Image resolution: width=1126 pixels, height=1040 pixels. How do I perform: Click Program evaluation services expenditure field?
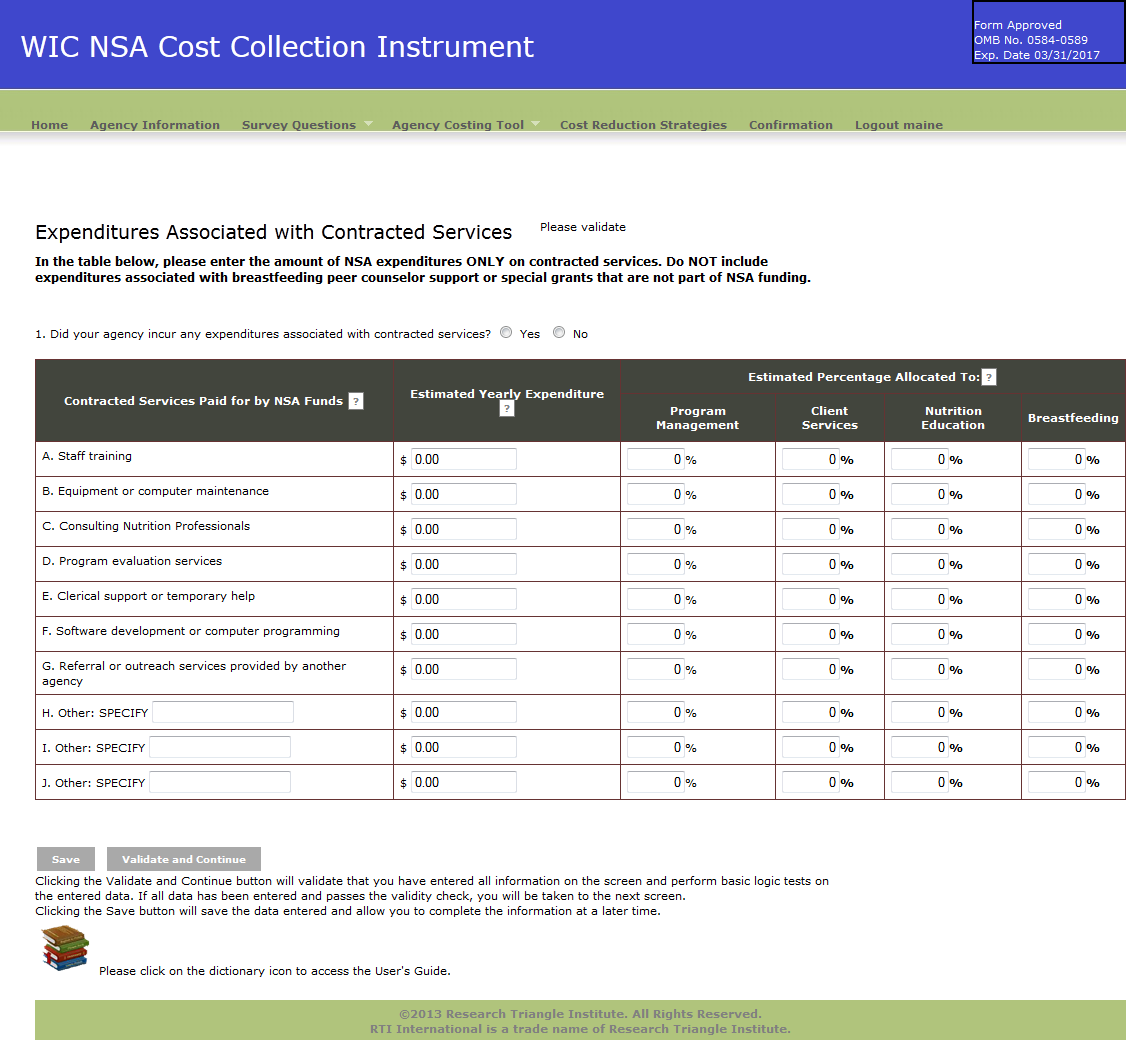(463, 565)
